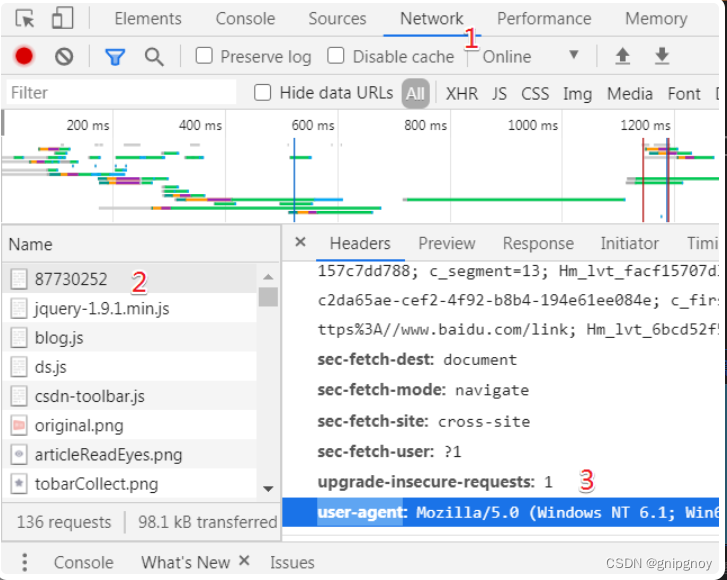Viewport: 727px width, 580px height.
Task: Open the Initiator tab
Action: 629,243
